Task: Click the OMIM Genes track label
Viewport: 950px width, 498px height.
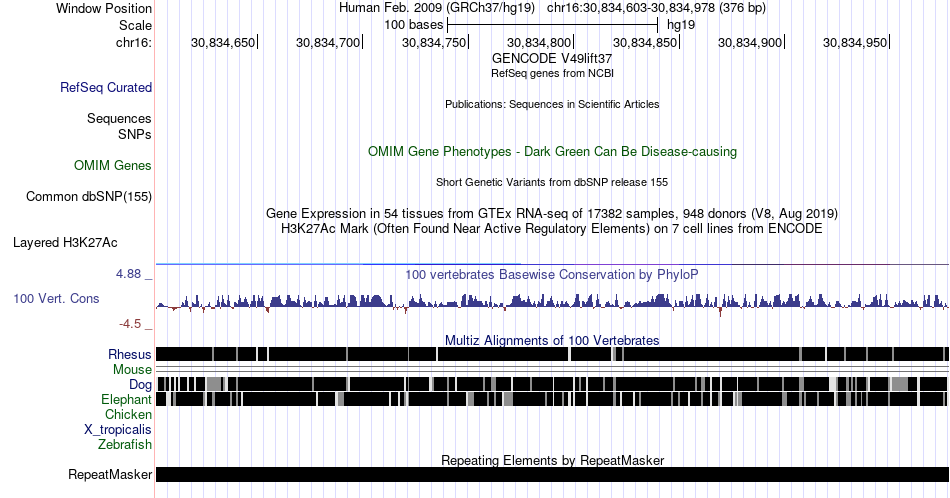Action: (x=113, y=165)
